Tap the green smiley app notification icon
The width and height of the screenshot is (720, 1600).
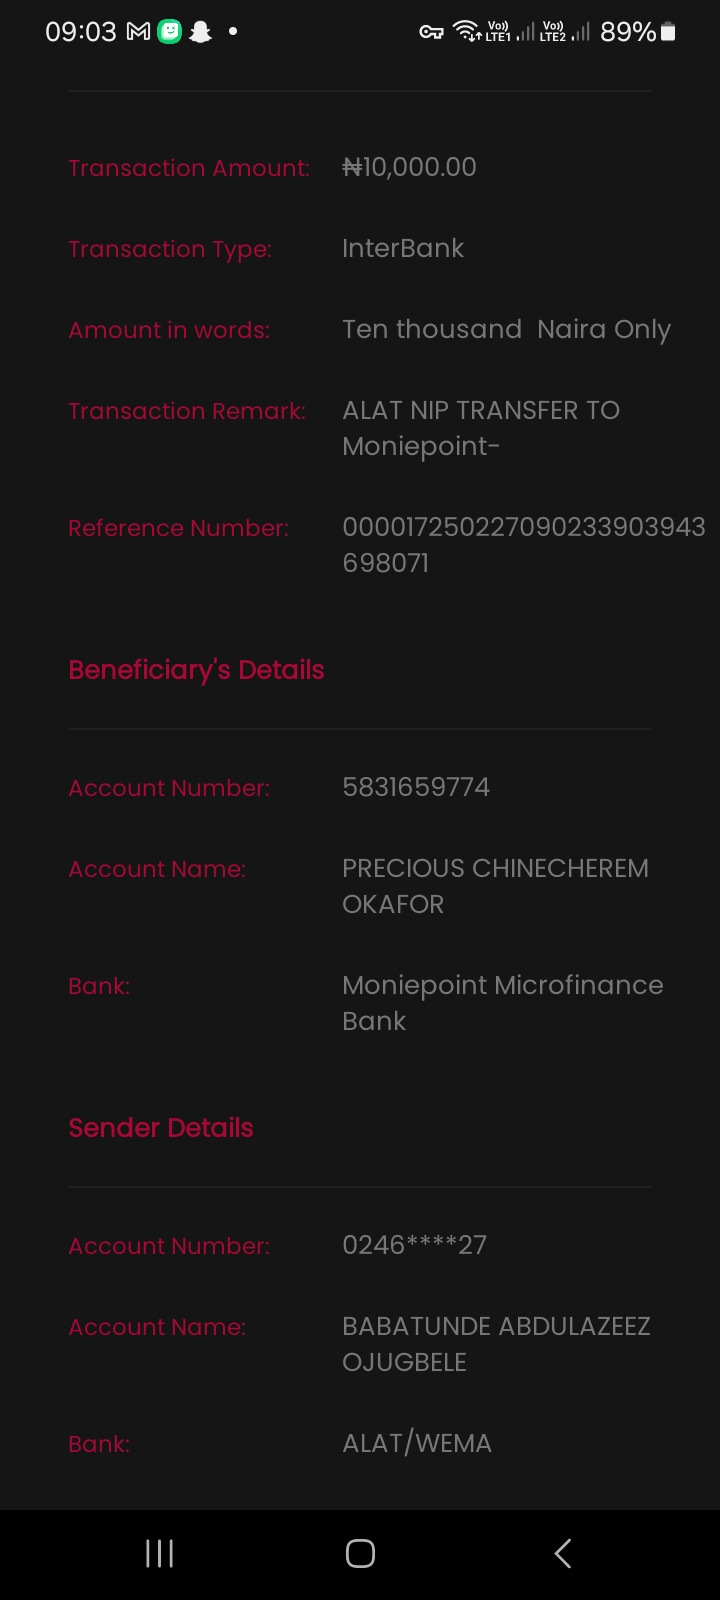[x=170, y=32]
